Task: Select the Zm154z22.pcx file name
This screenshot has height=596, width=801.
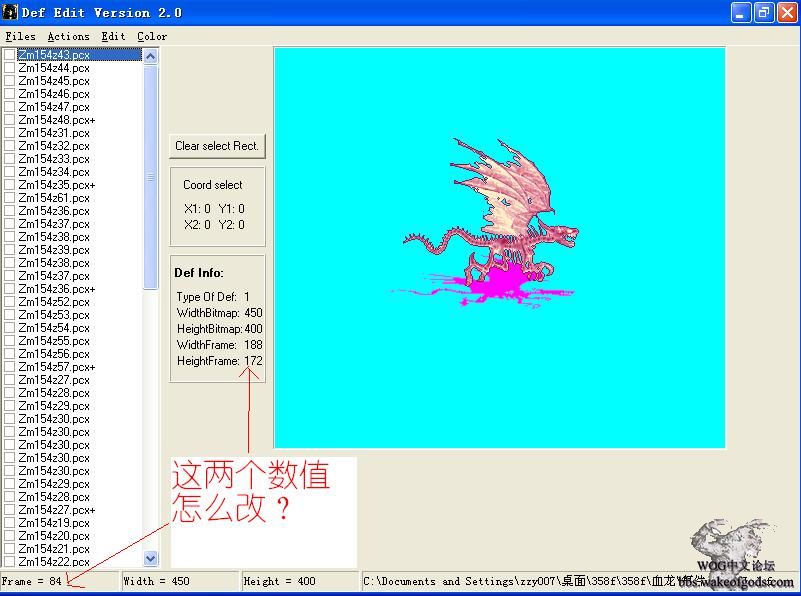Action: (54, 562)
